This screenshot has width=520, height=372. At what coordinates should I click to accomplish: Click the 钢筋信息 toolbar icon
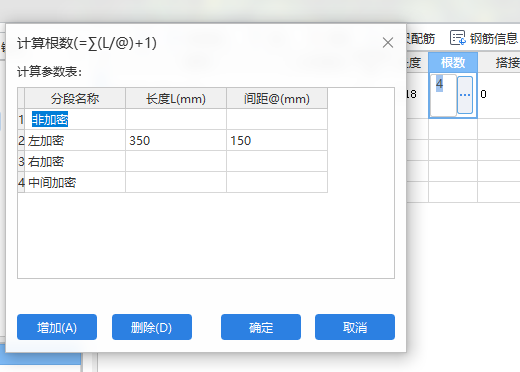458,38
